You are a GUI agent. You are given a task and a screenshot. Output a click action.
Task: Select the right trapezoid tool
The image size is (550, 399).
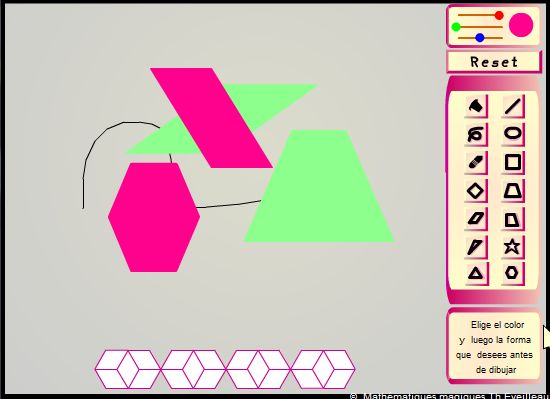pyautogui.click(x=512, y=219)
